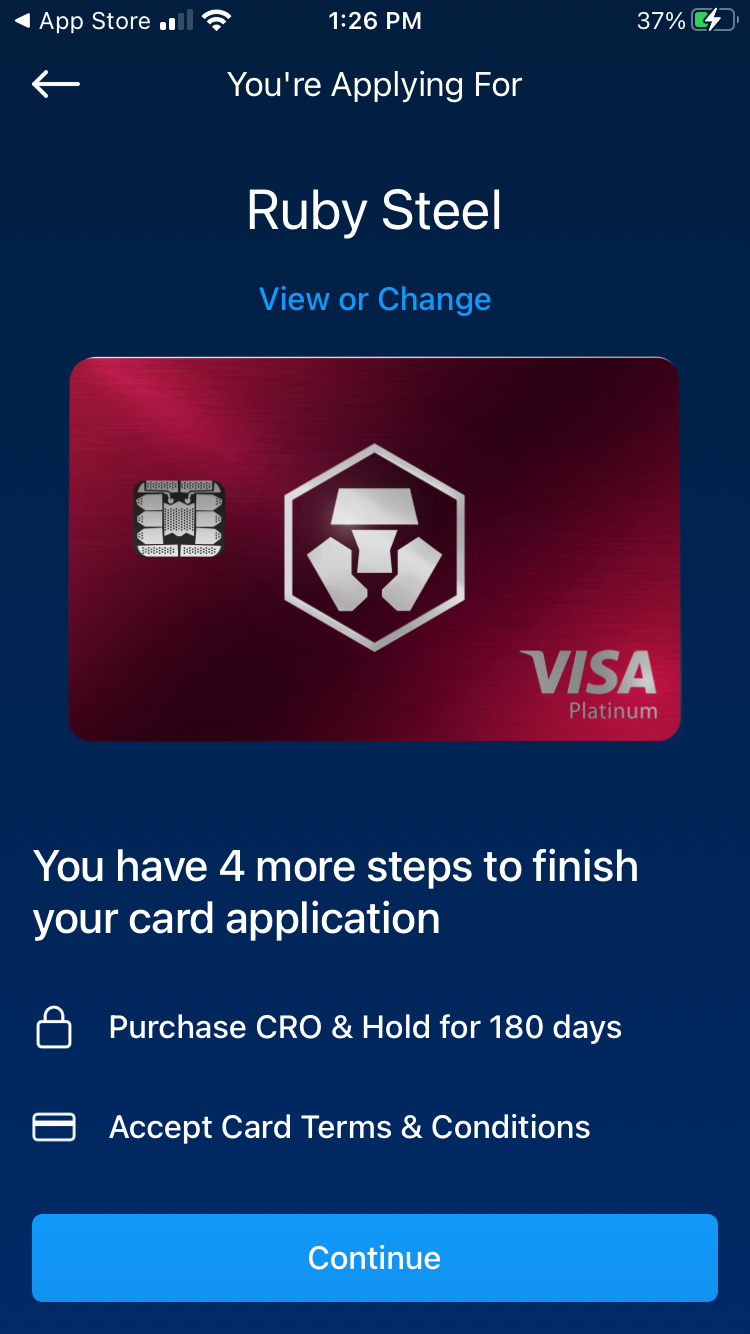Tap the 1:26 PM clock
Screen dimensions: 750x1334
(375, 20)
